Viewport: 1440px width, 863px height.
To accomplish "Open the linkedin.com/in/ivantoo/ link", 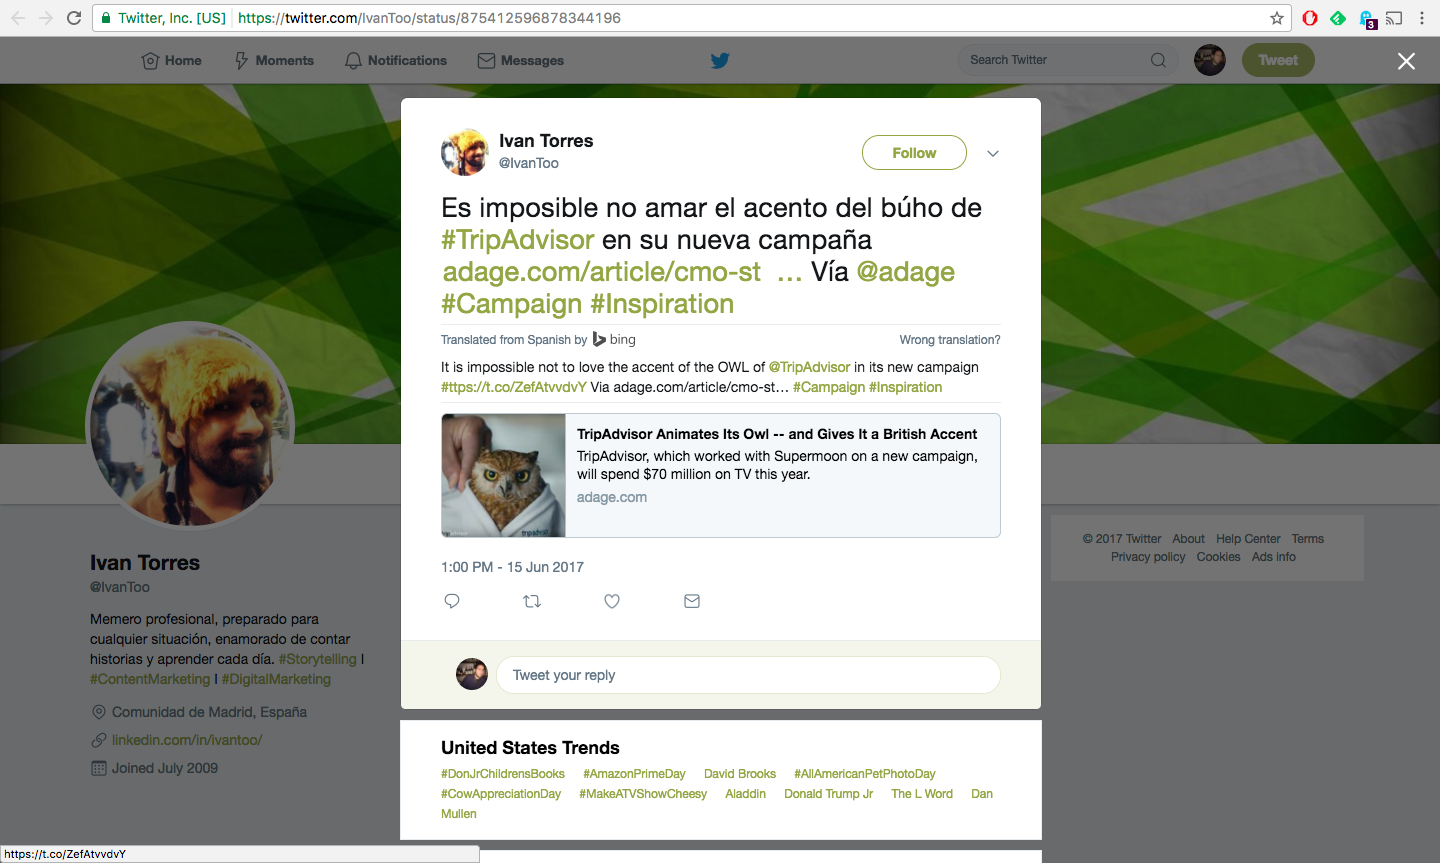I will pyautogui.click(x=187, y=740).
